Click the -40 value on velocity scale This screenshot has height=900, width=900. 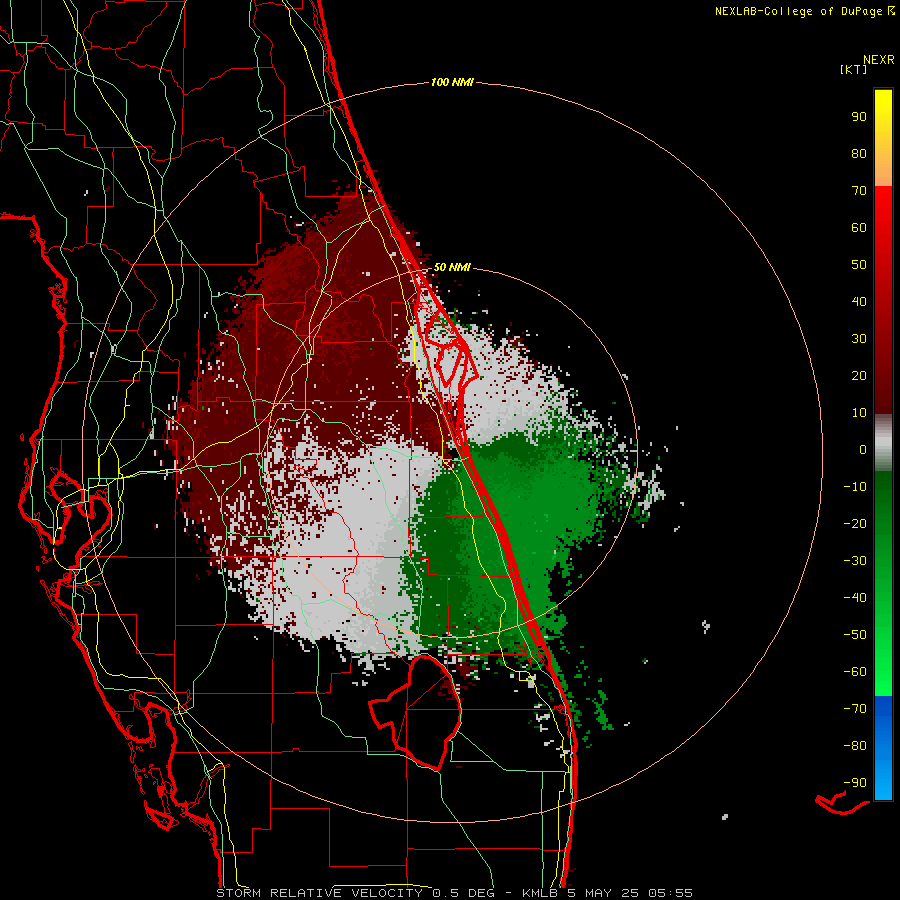tap(855, 598)
